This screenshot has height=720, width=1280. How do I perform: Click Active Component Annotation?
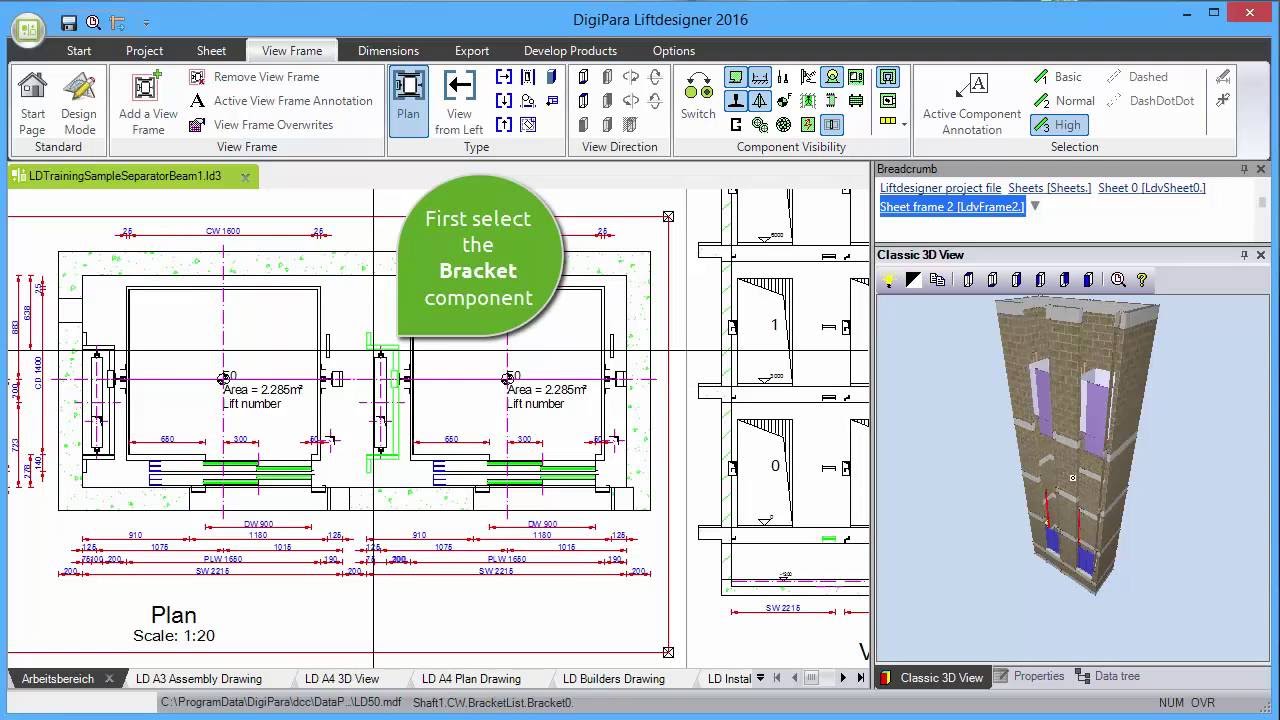click(x=971, y=103)
